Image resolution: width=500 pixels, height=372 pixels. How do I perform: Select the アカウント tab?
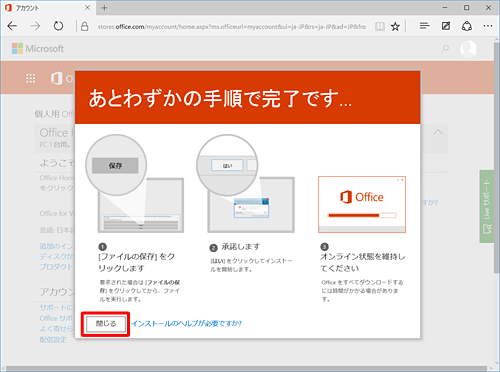pos(48,8)
